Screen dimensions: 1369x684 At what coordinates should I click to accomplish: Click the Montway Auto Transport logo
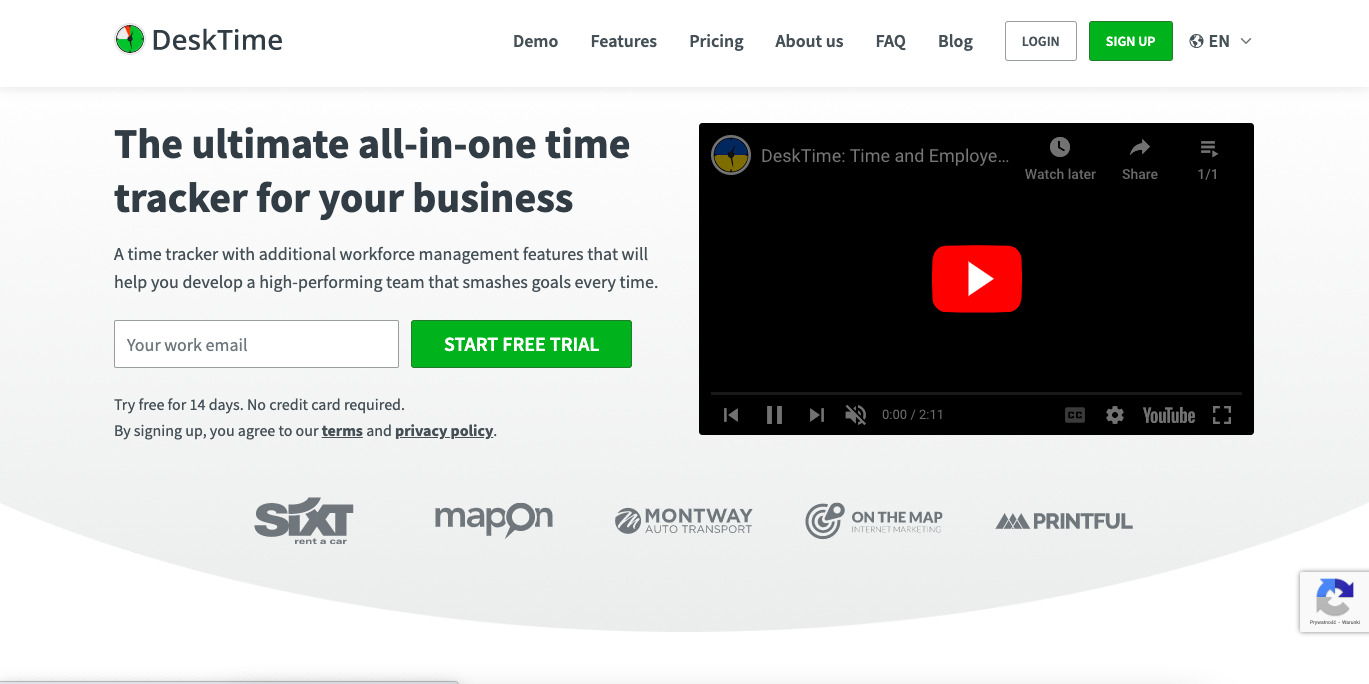(x=684, y=520)
